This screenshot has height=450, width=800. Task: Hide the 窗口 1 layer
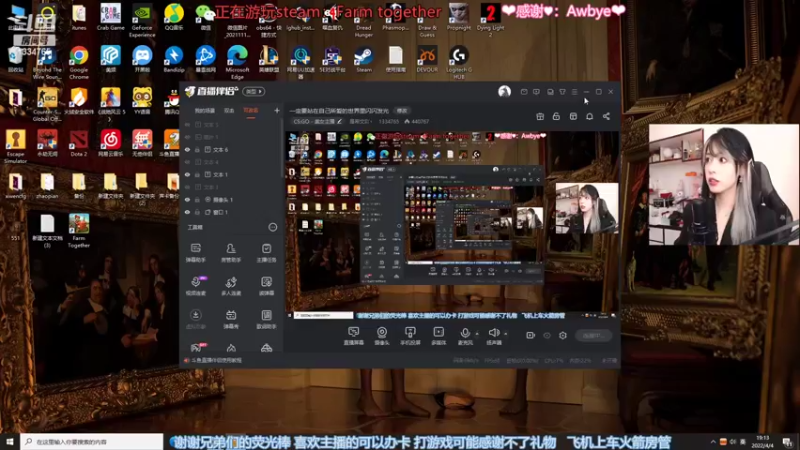pyautogui.click(x=187, y=212)
